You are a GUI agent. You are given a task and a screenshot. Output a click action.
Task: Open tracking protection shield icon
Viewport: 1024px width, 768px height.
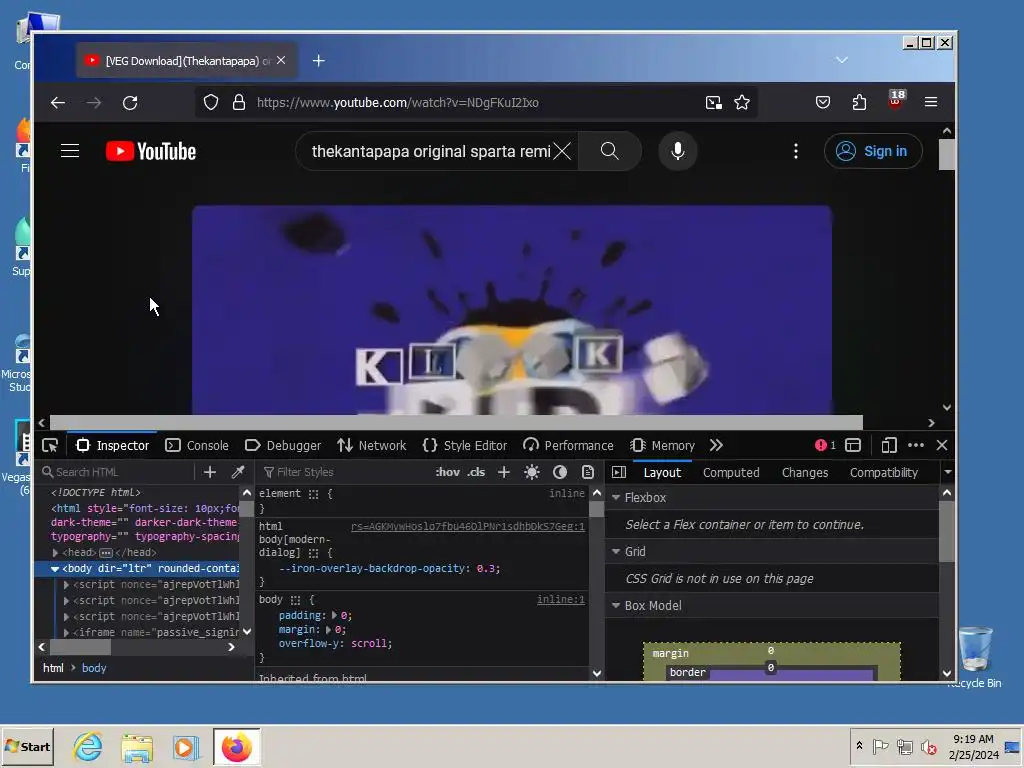211,103
